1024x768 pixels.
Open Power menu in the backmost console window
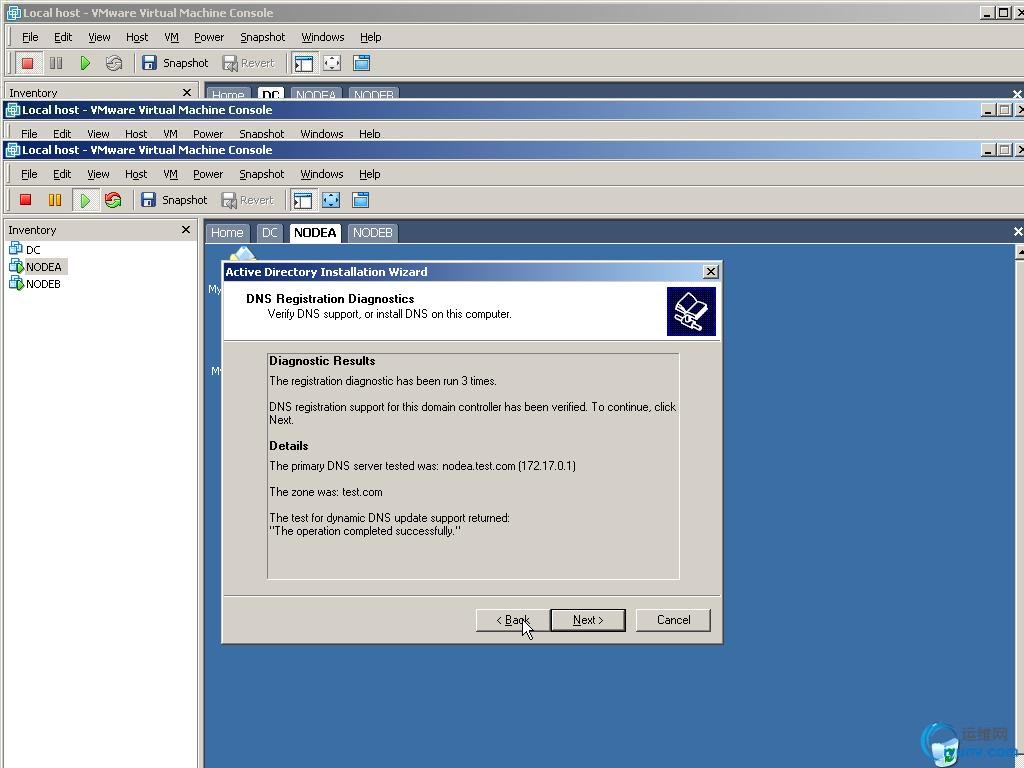pyautogui.click(x=209, y=37)
